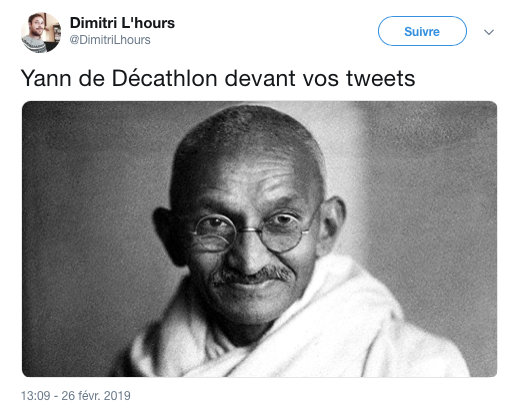Open the @DimitriLhours handle link

(110, 40)
